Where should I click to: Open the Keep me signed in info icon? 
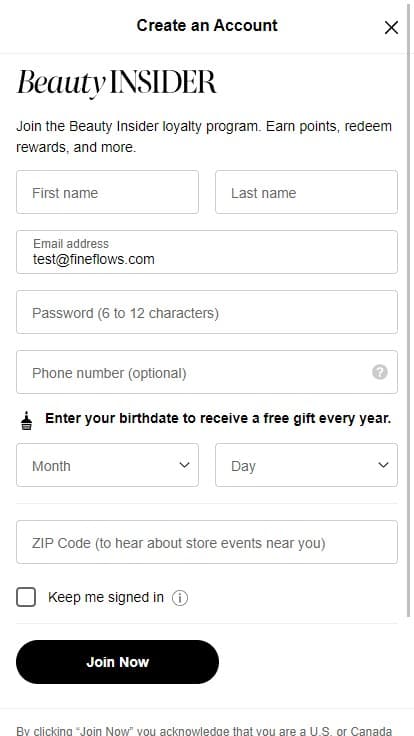180,598
